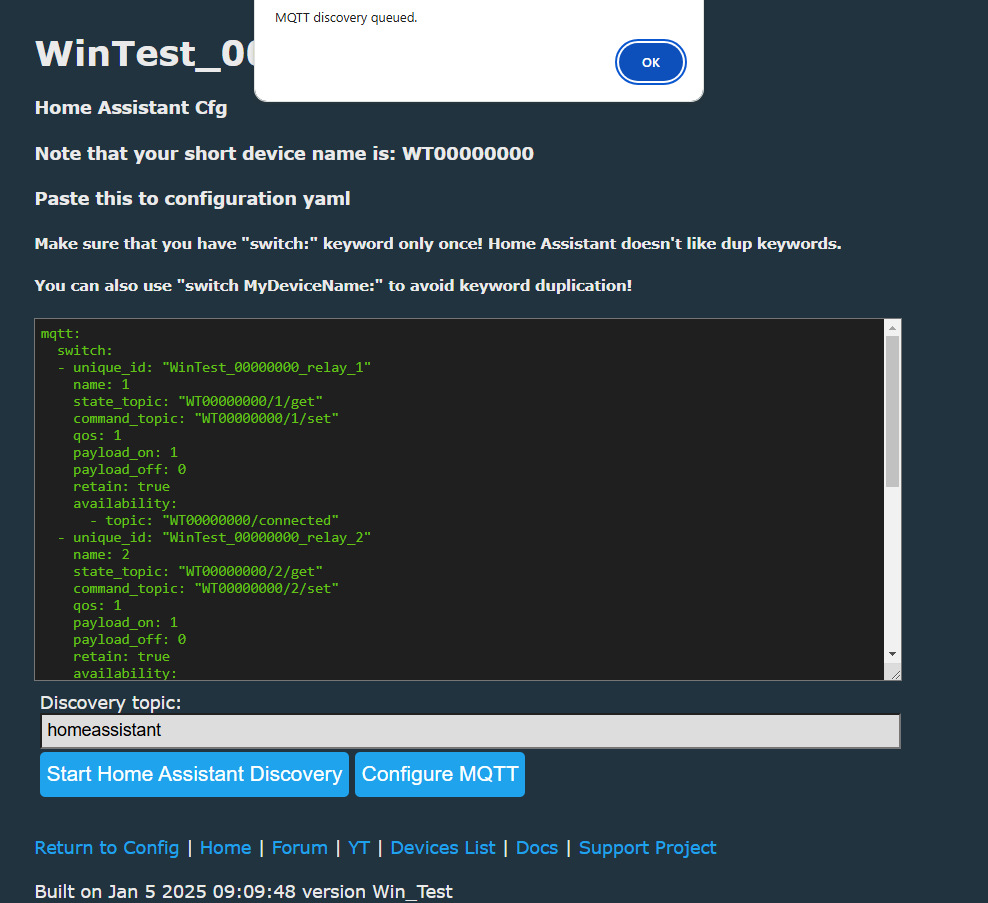This screenshot has width=988, height=903.
Task: Open the Forum link
Action: tap(299, 848)
